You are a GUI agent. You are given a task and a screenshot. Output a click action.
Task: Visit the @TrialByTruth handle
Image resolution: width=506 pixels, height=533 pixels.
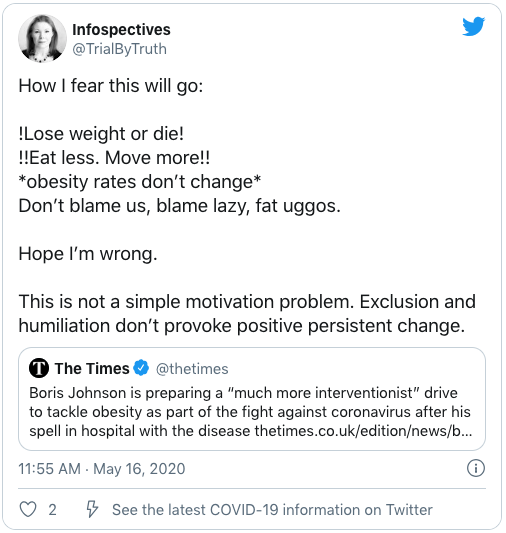coord(120,49)
